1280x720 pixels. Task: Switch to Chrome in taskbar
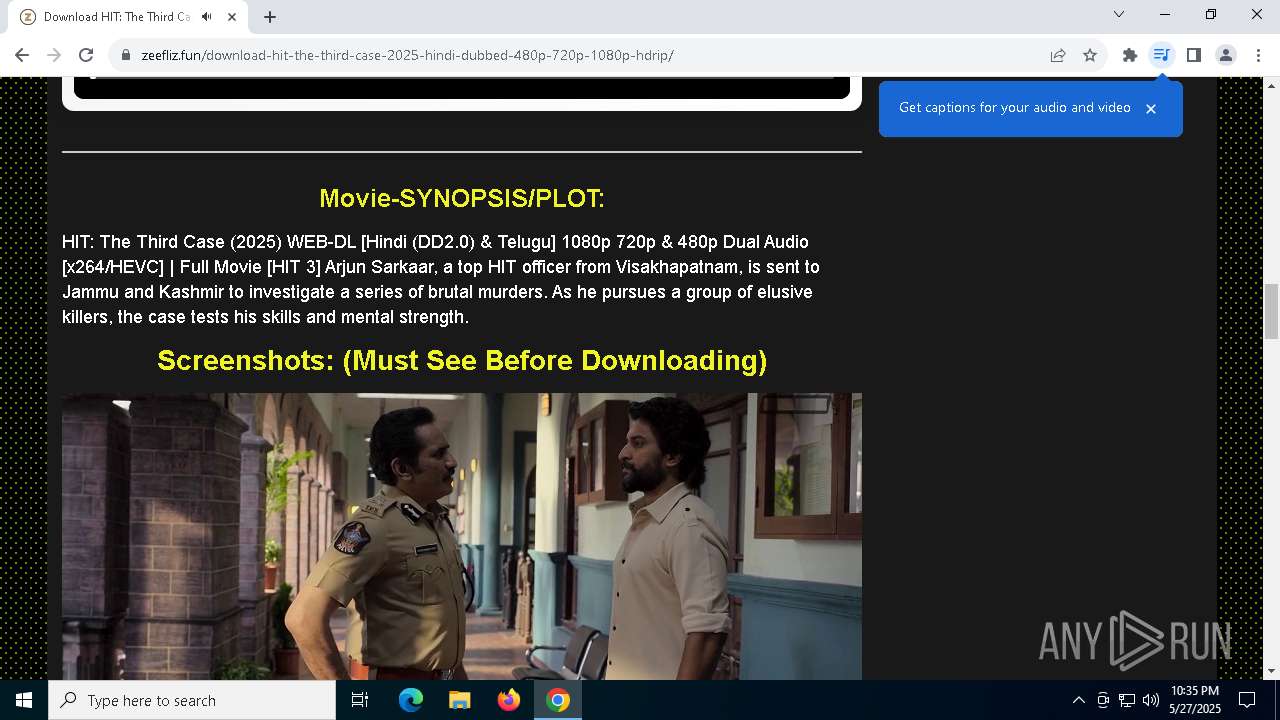558,700
